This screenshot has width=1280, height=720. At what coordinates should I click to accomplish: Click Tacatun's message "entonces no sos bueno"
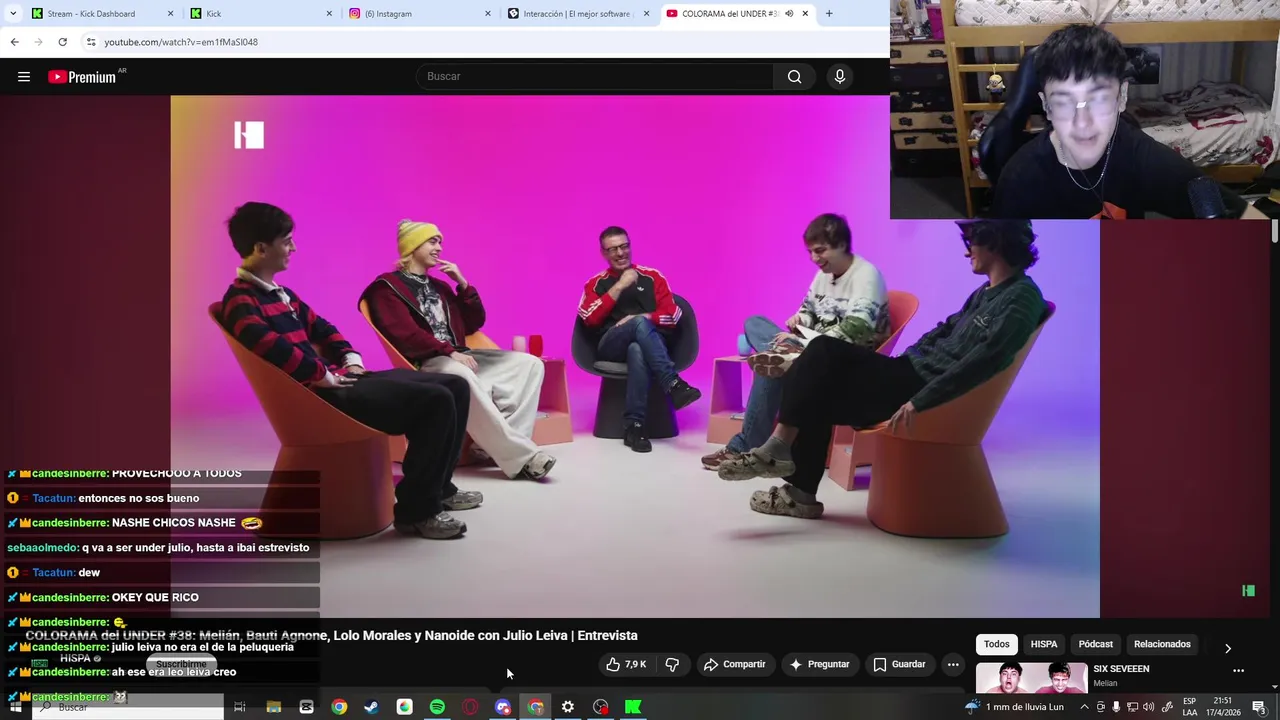138,498
